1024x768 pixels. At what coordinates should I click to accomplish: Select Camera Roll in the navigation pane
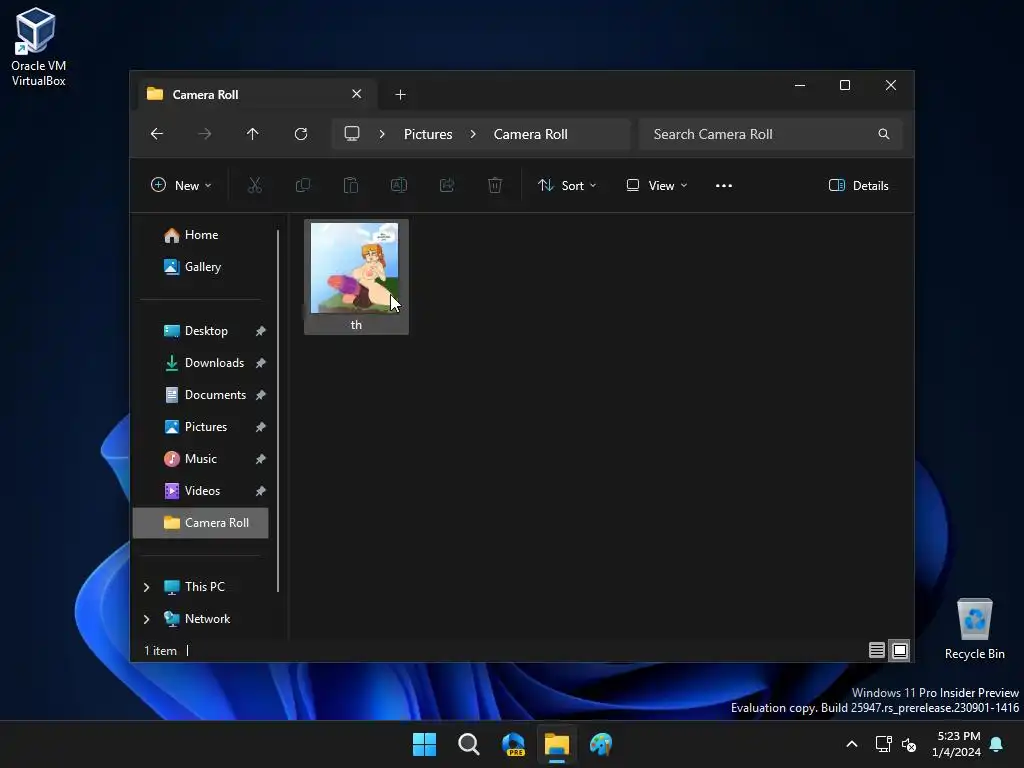[x=200, y=523]
